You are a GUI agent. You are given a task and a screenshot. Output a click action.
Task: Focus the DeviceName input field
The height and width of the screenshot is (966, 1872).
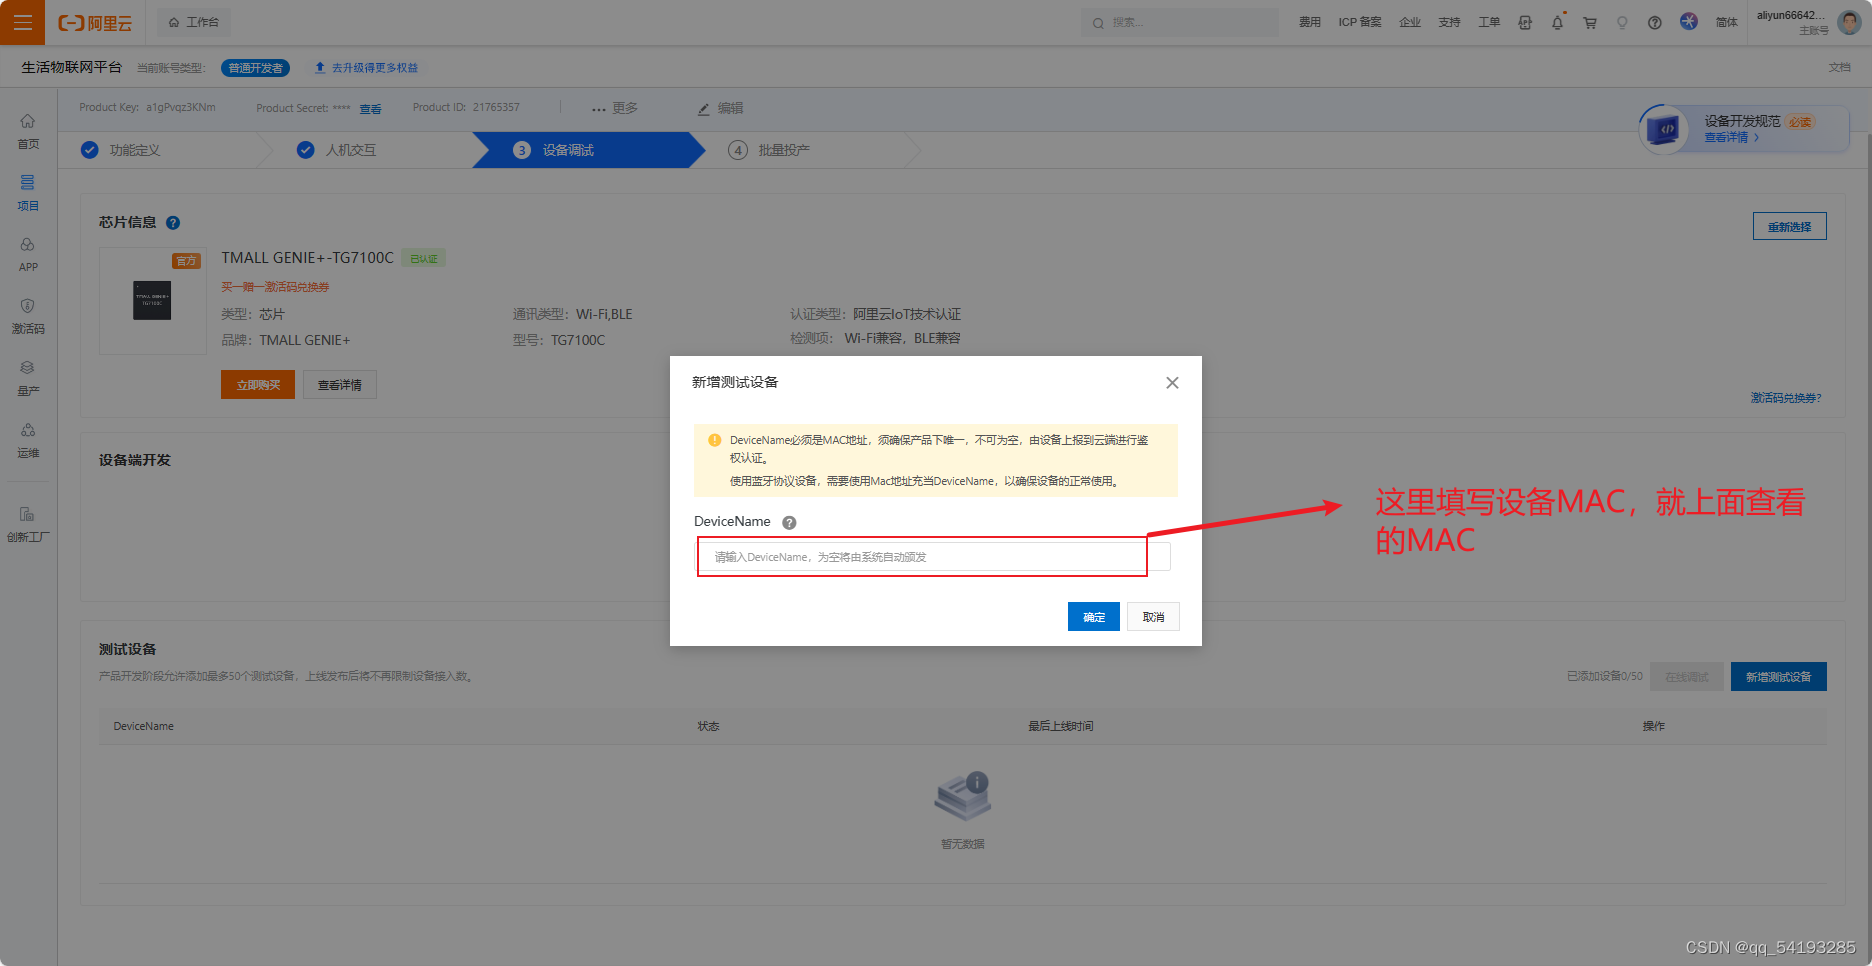(x=934, y=557)
